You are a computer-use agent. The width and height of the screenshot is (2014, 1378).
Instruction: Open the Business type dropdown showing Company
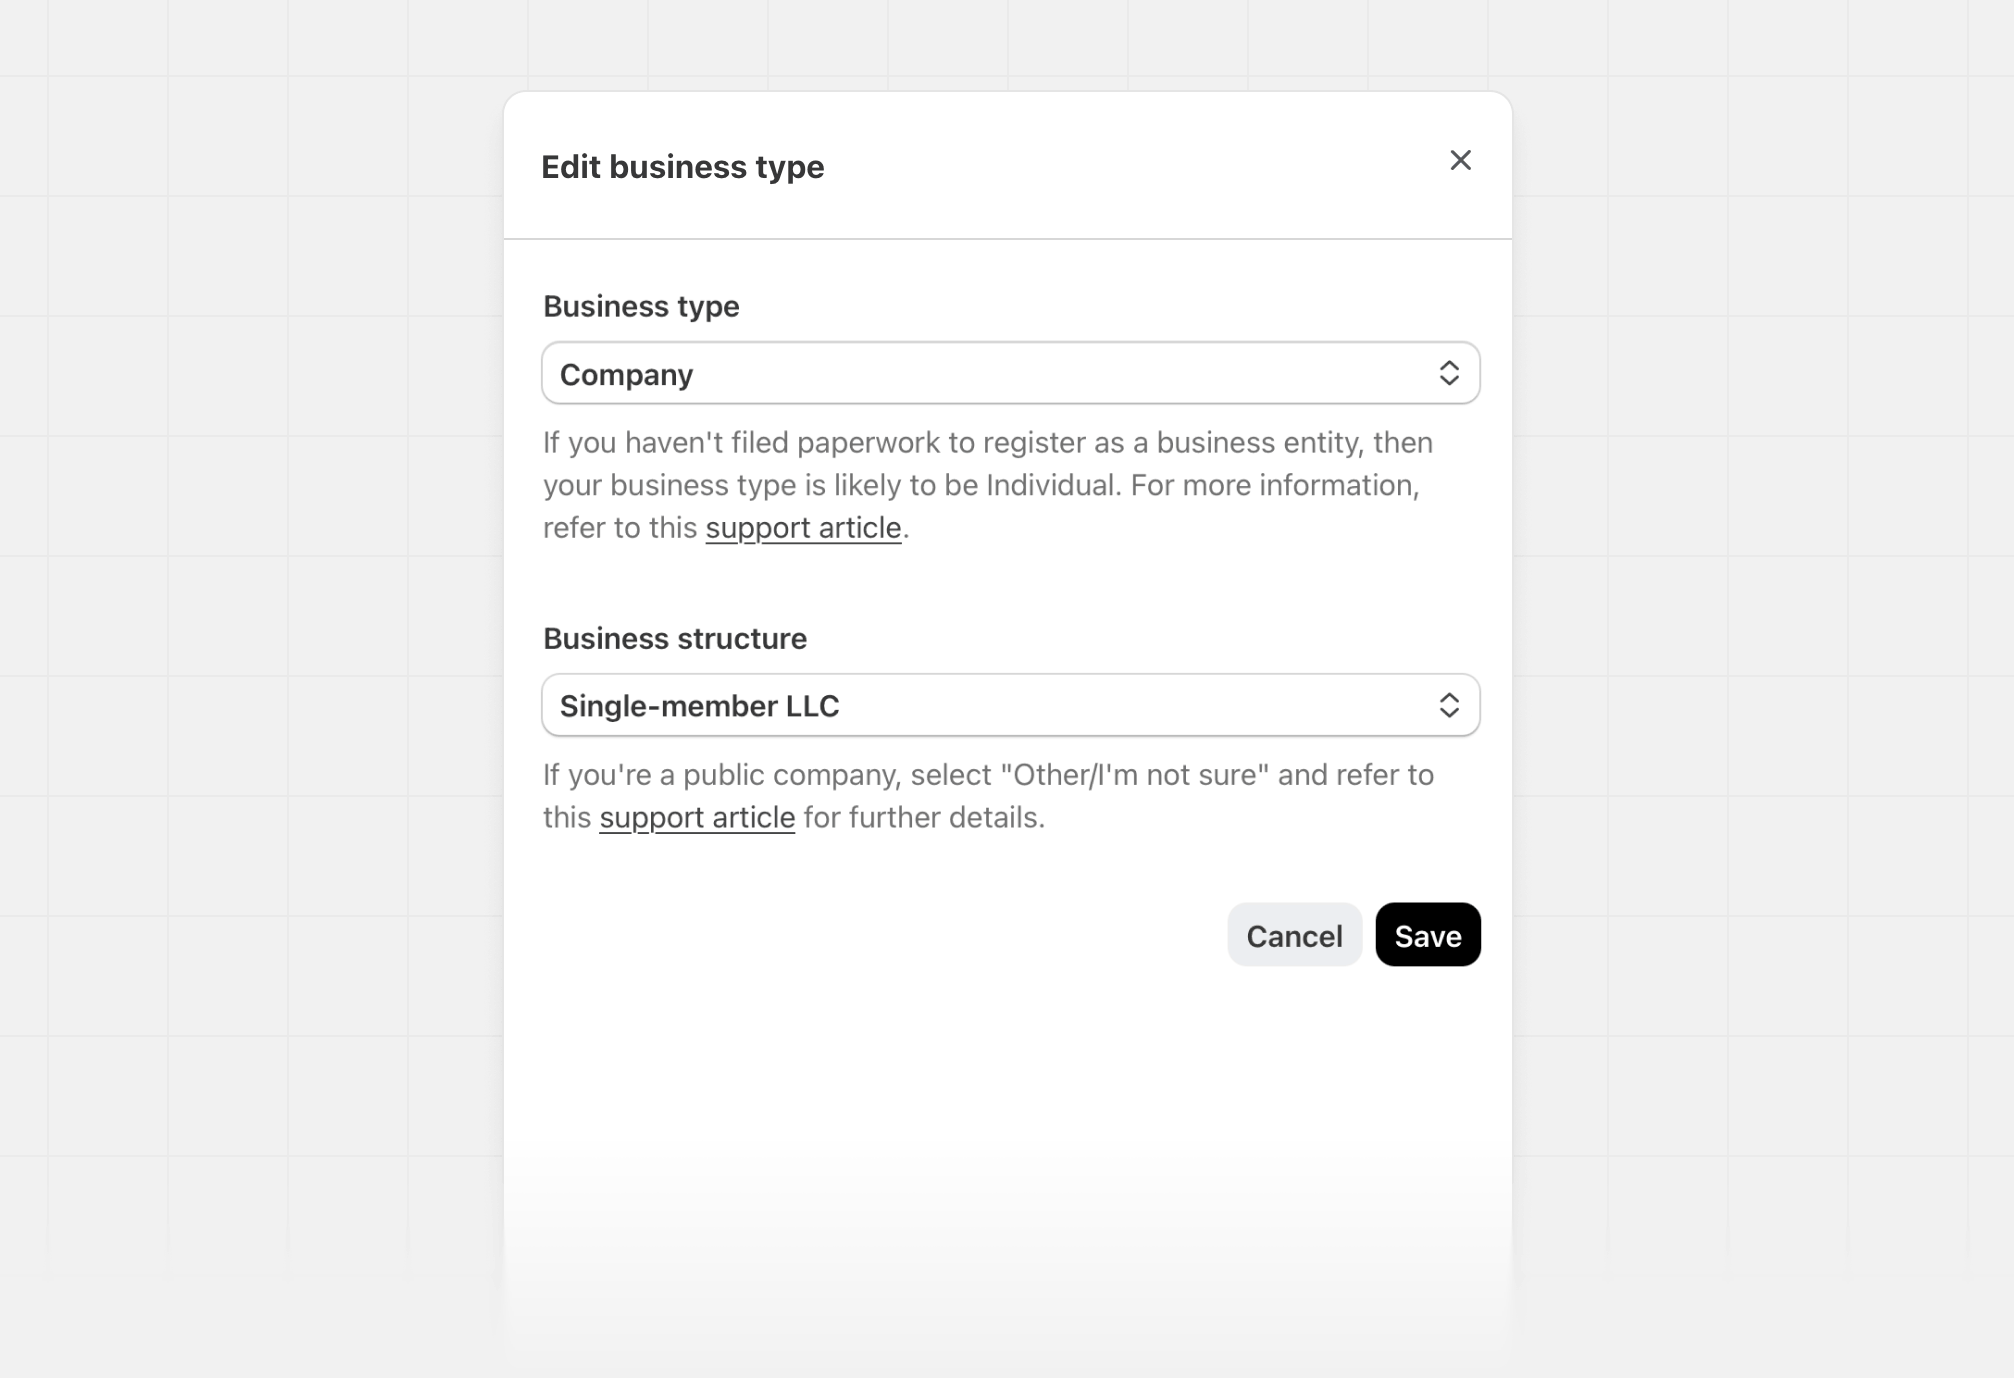(1010, 373)
